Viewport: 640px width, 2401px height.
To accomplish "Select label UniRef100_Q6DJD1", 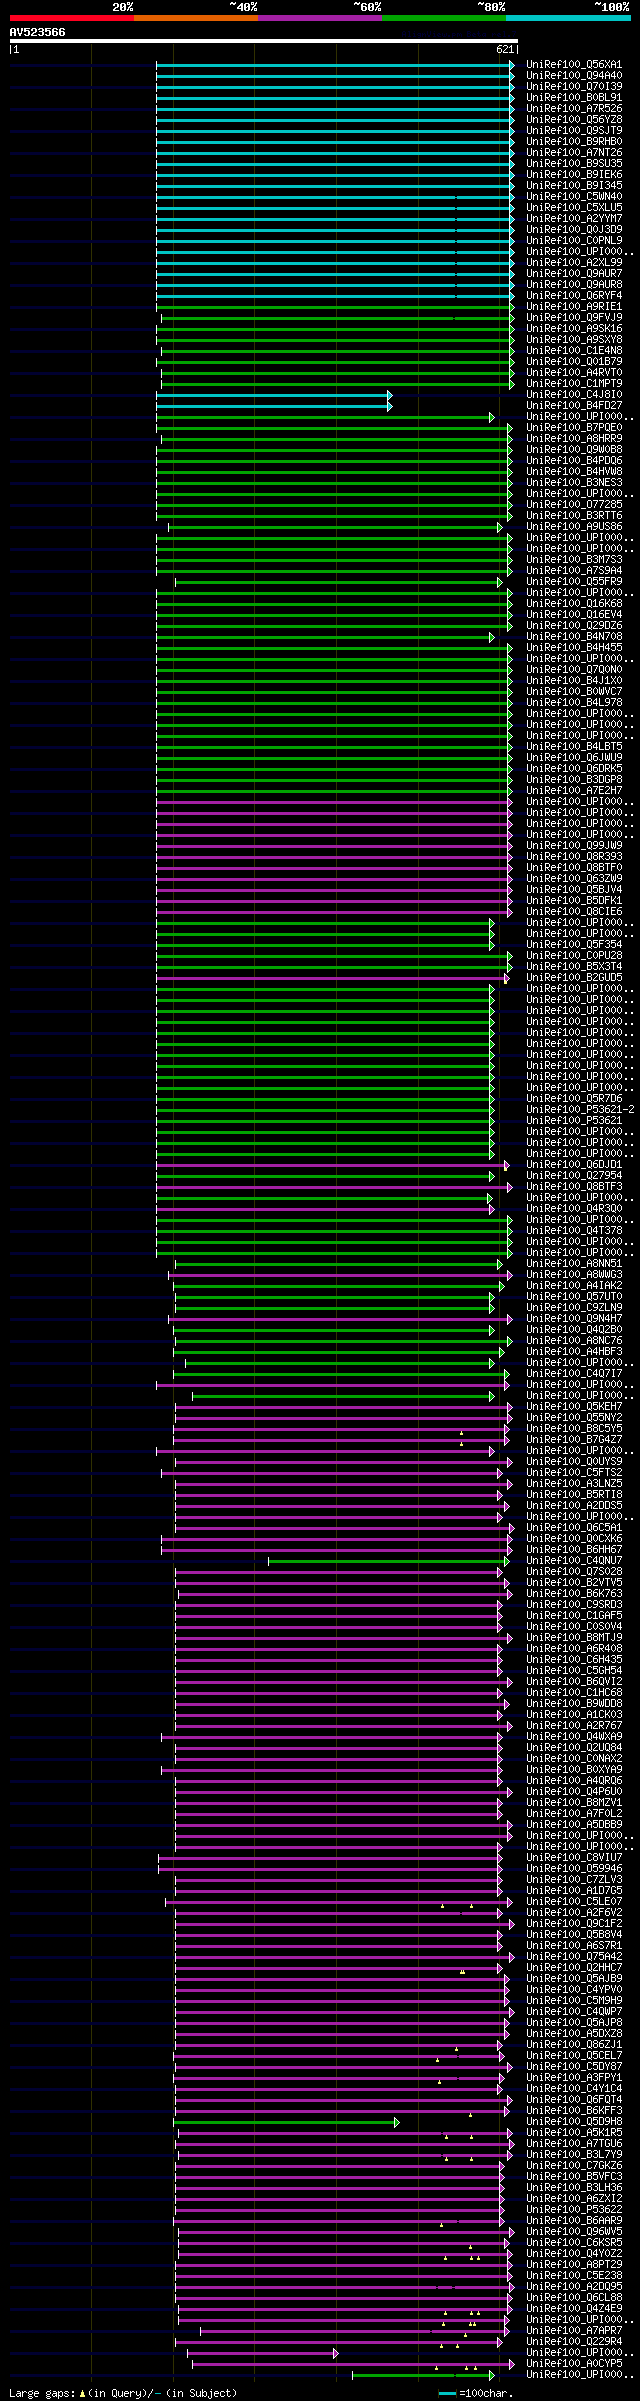I will pos(574,1164).
